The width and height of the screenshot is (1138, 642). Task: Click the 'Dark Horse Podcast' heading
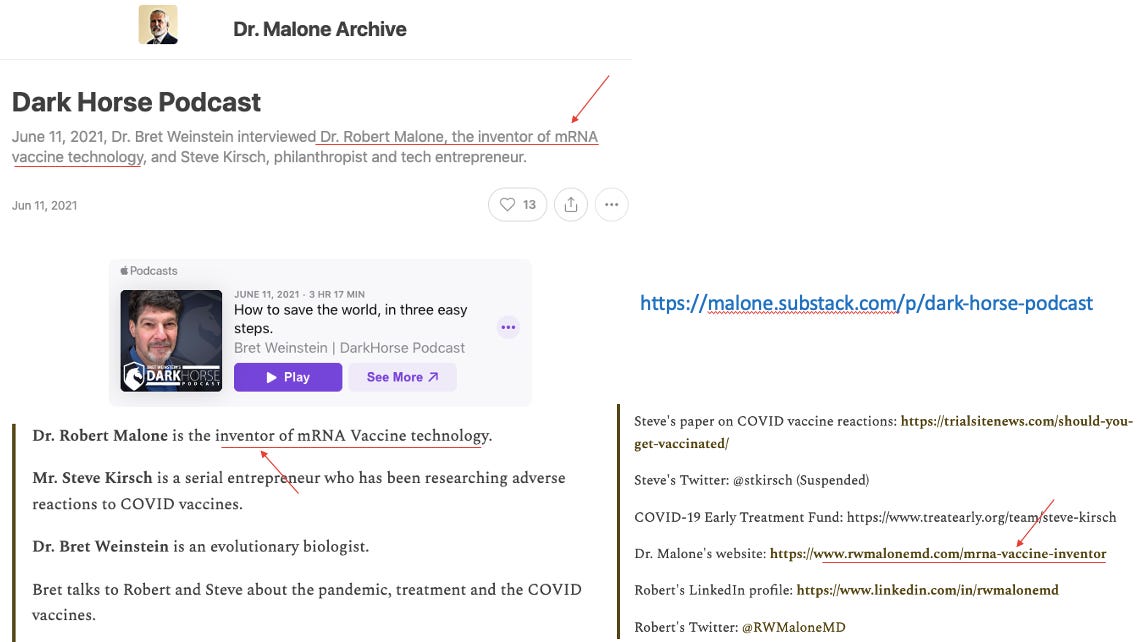[x=136, y=102]
